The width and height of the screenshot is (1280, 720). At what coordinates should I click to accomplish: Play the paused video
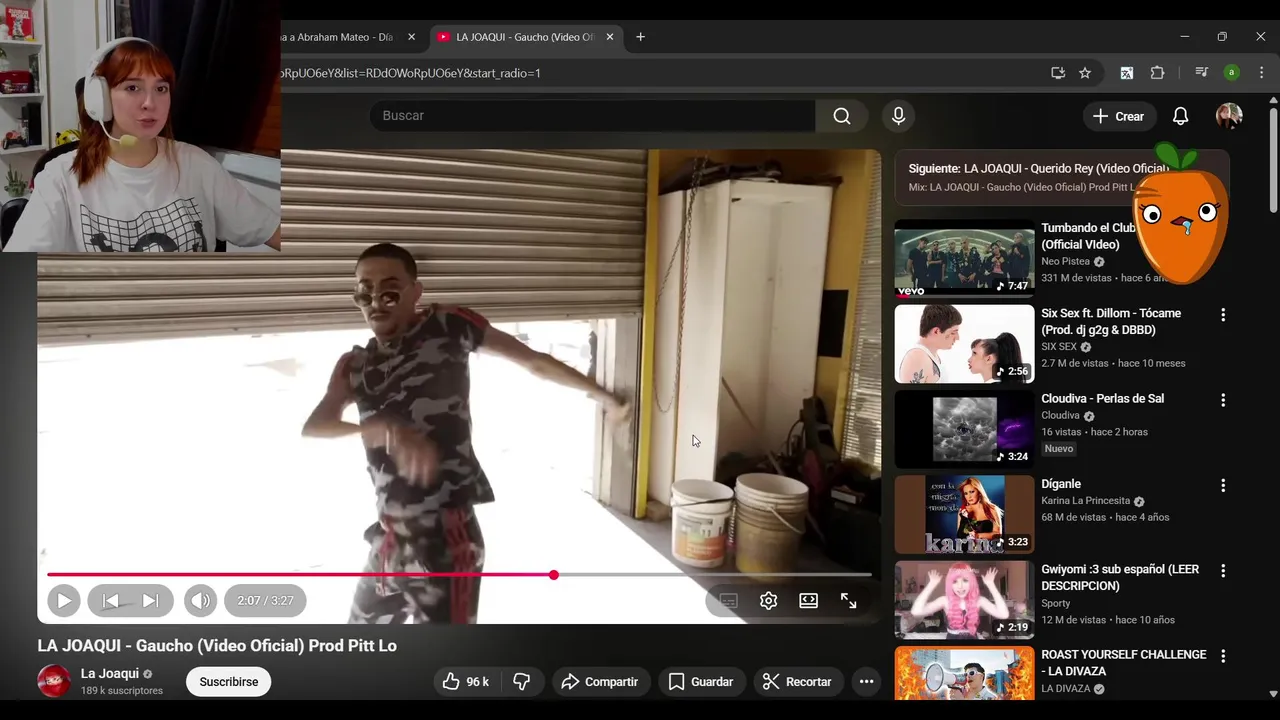(63, 601)
